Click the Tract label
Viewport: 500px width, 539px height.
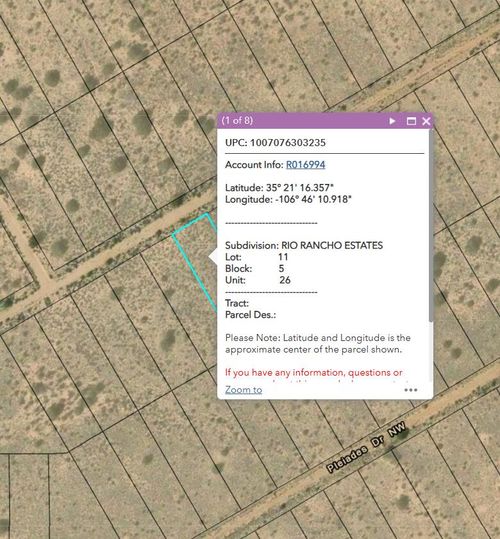click(237, 303)
